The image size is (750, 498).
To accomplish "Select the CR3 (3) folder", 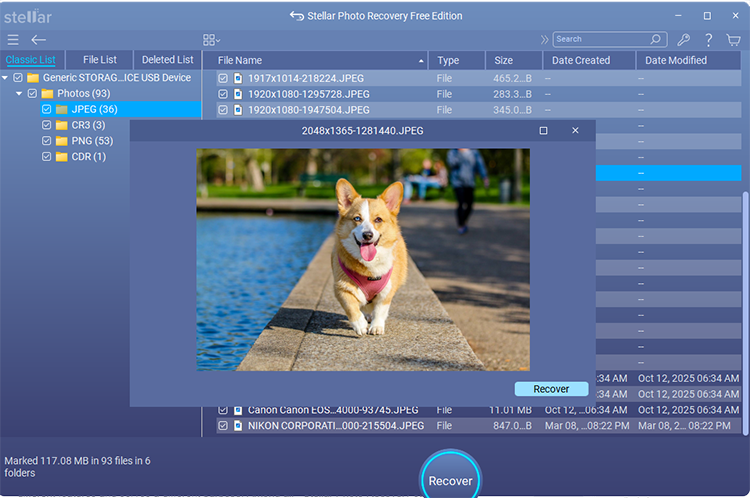I will 88,125.
